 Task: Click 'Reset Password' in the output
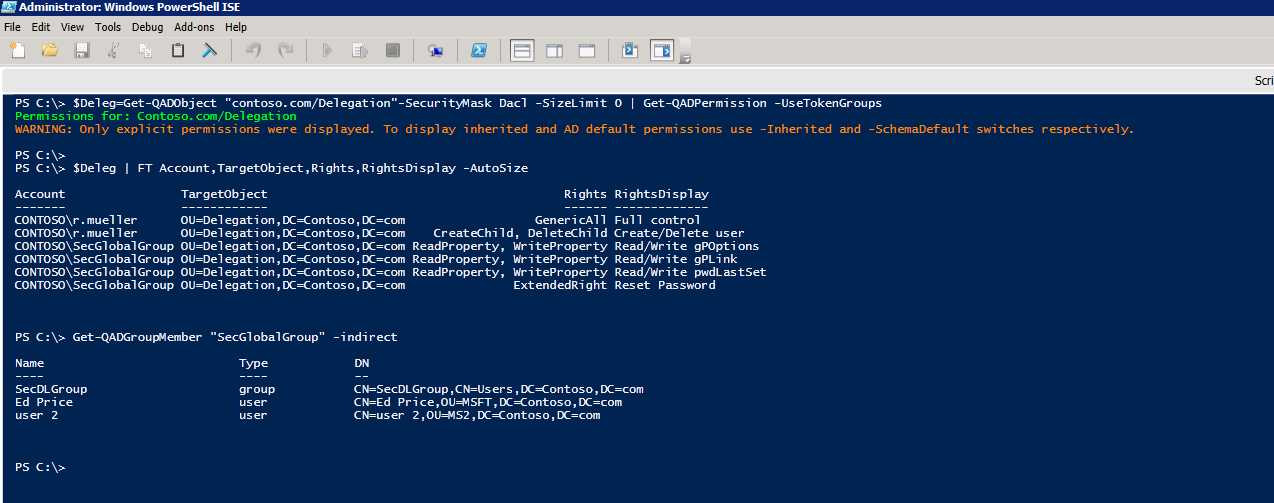(665, 285)
